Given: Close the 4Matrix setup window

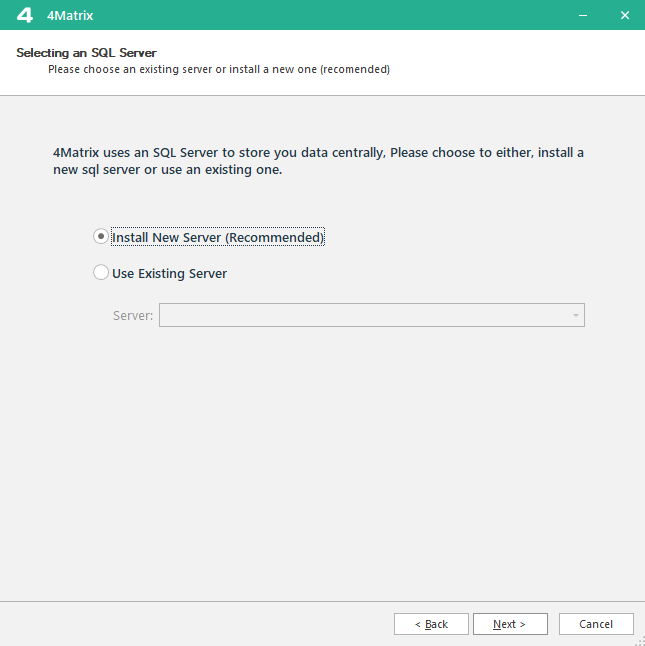Looking at the screenshot, I should click(x=624, y=15).
